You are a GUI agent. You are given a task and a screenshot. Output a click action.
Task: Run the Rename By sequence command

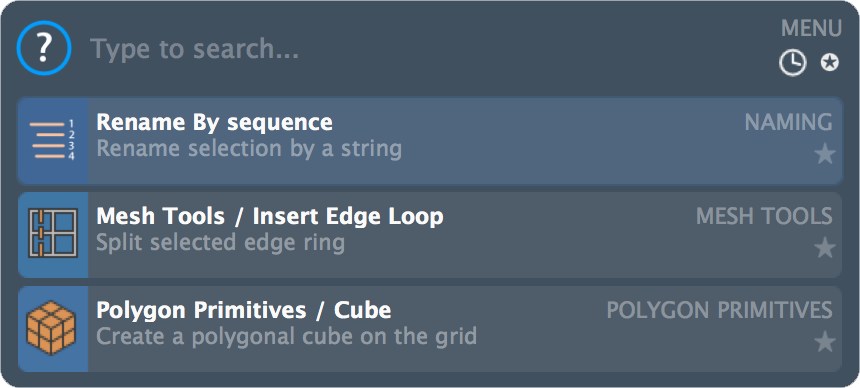[x=430, y=141]
